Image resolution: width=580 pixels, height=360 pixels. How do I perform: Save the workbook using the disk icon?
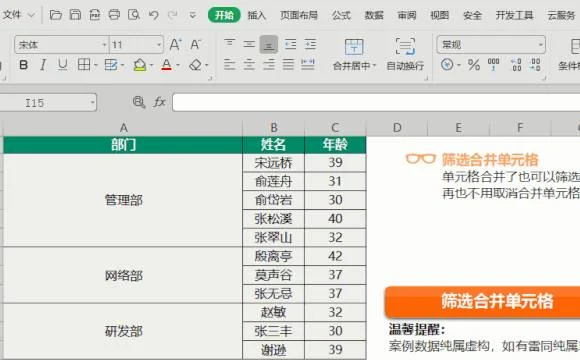click(x=75, y=15)
